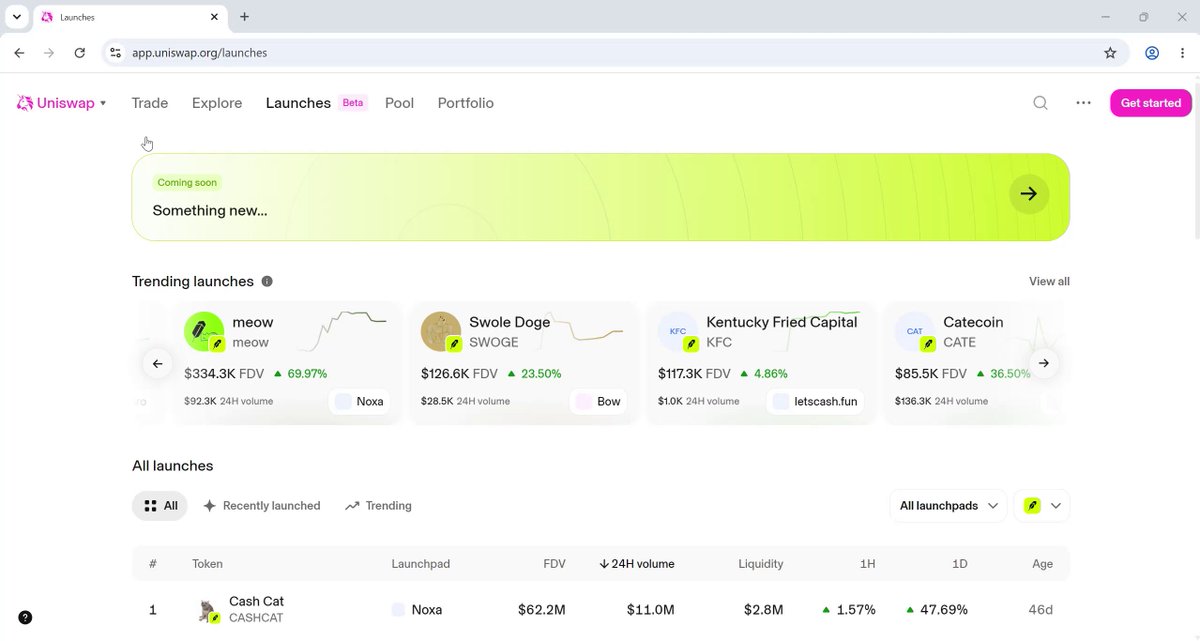
Task: Sort by FDV column header
Action: point(554,564)
